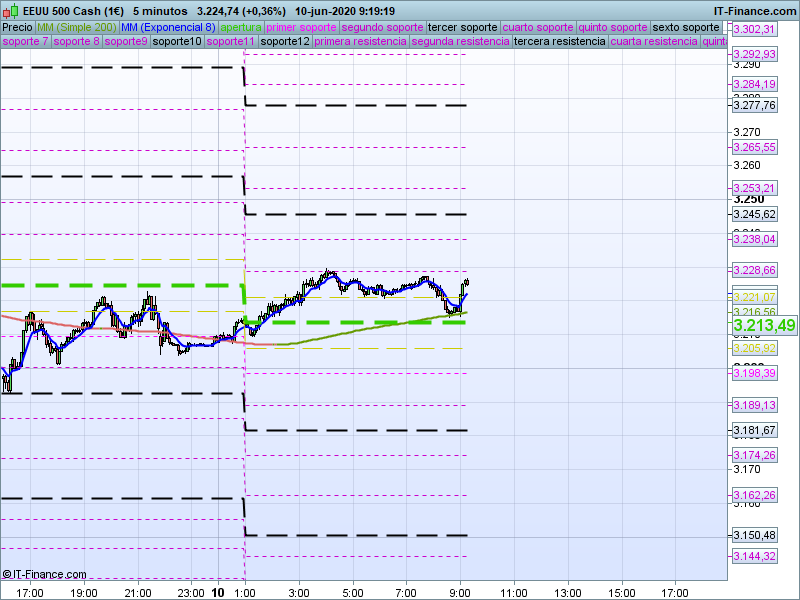Click the day 10 marker on time axis
Image resolution: width=800 pixels, height=600 pixels.
click(x=218, y=592)
